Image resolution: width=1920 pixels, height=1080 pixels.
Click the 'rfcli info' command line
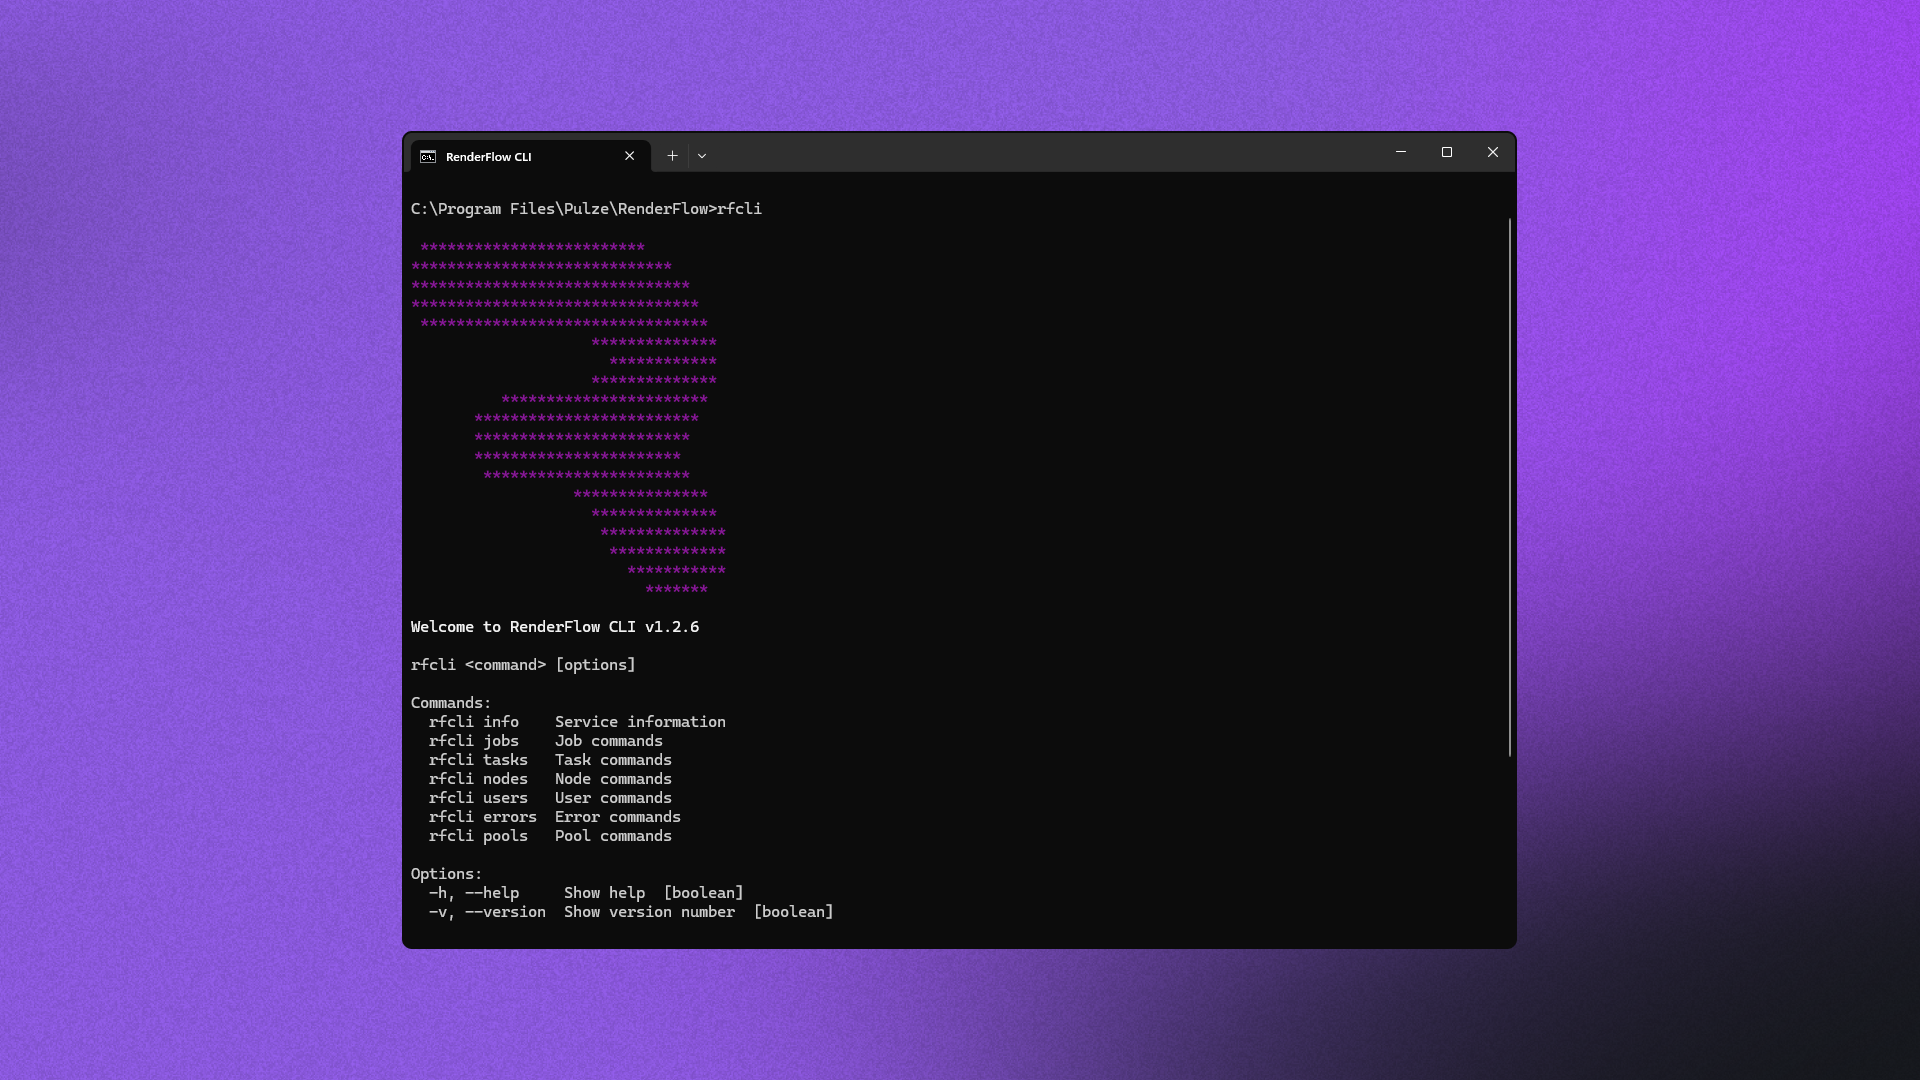click(577, 722)
